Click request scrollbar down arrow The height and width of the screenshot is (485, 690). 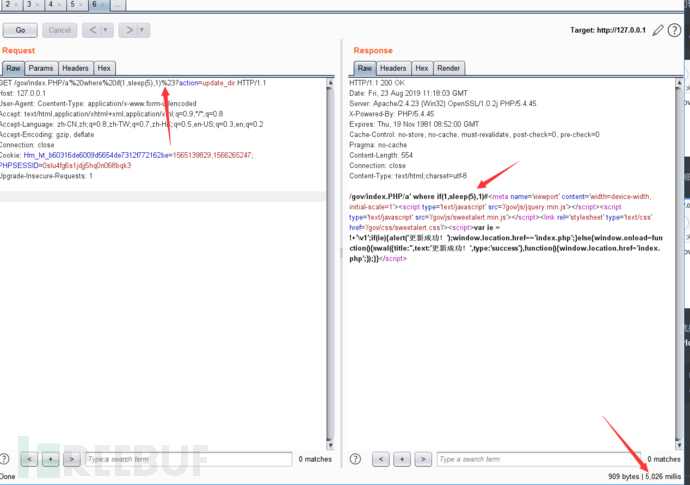coord(330,445)
